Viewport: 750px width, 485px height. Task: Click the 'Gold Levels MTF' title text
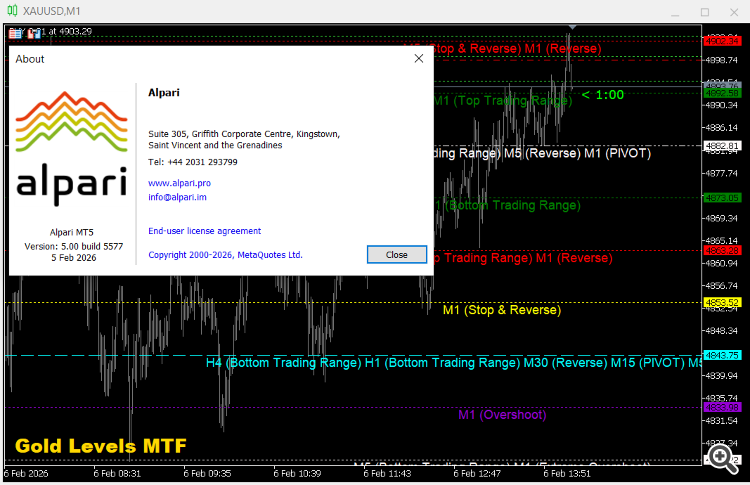101,446
